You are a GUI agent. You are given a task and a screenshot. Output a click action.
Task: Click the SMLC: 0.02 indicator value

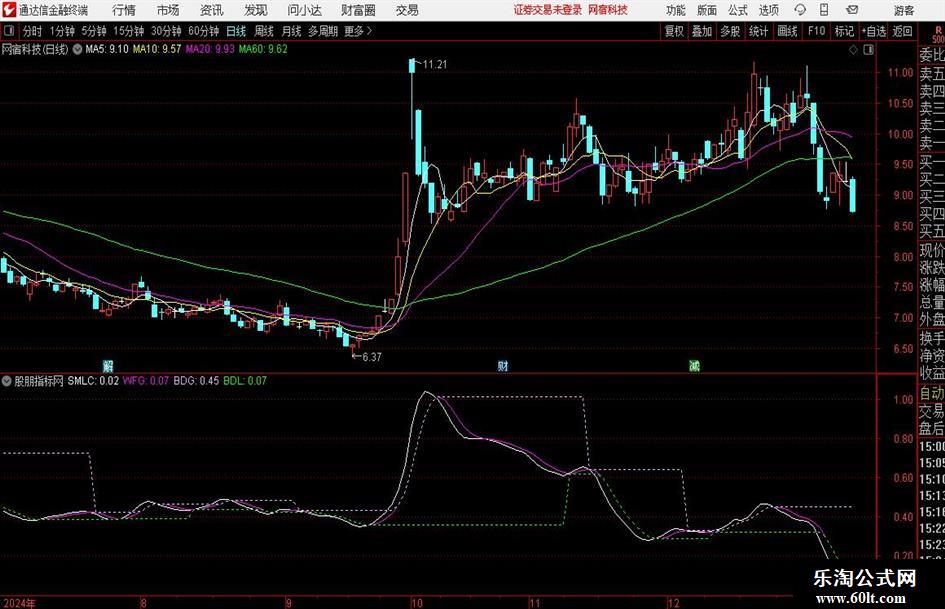click(93, 381)
